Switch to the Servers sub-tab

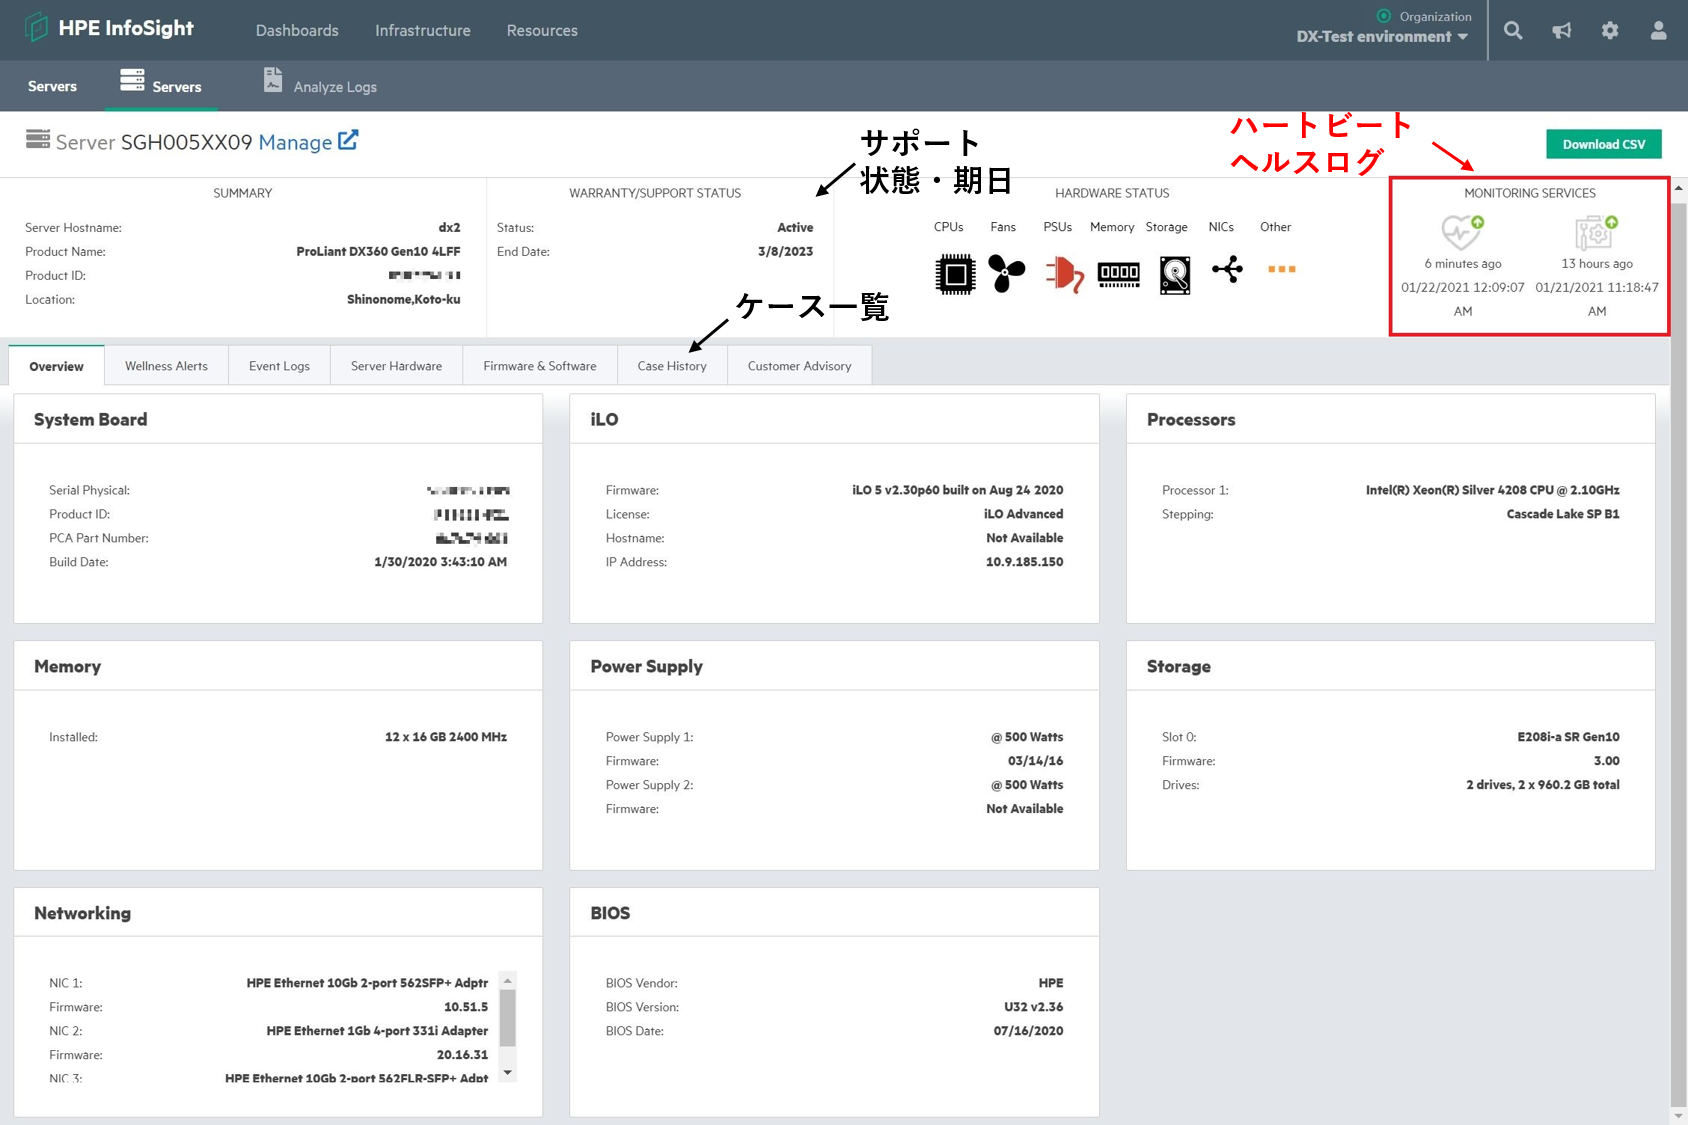[x=161, y=86]
